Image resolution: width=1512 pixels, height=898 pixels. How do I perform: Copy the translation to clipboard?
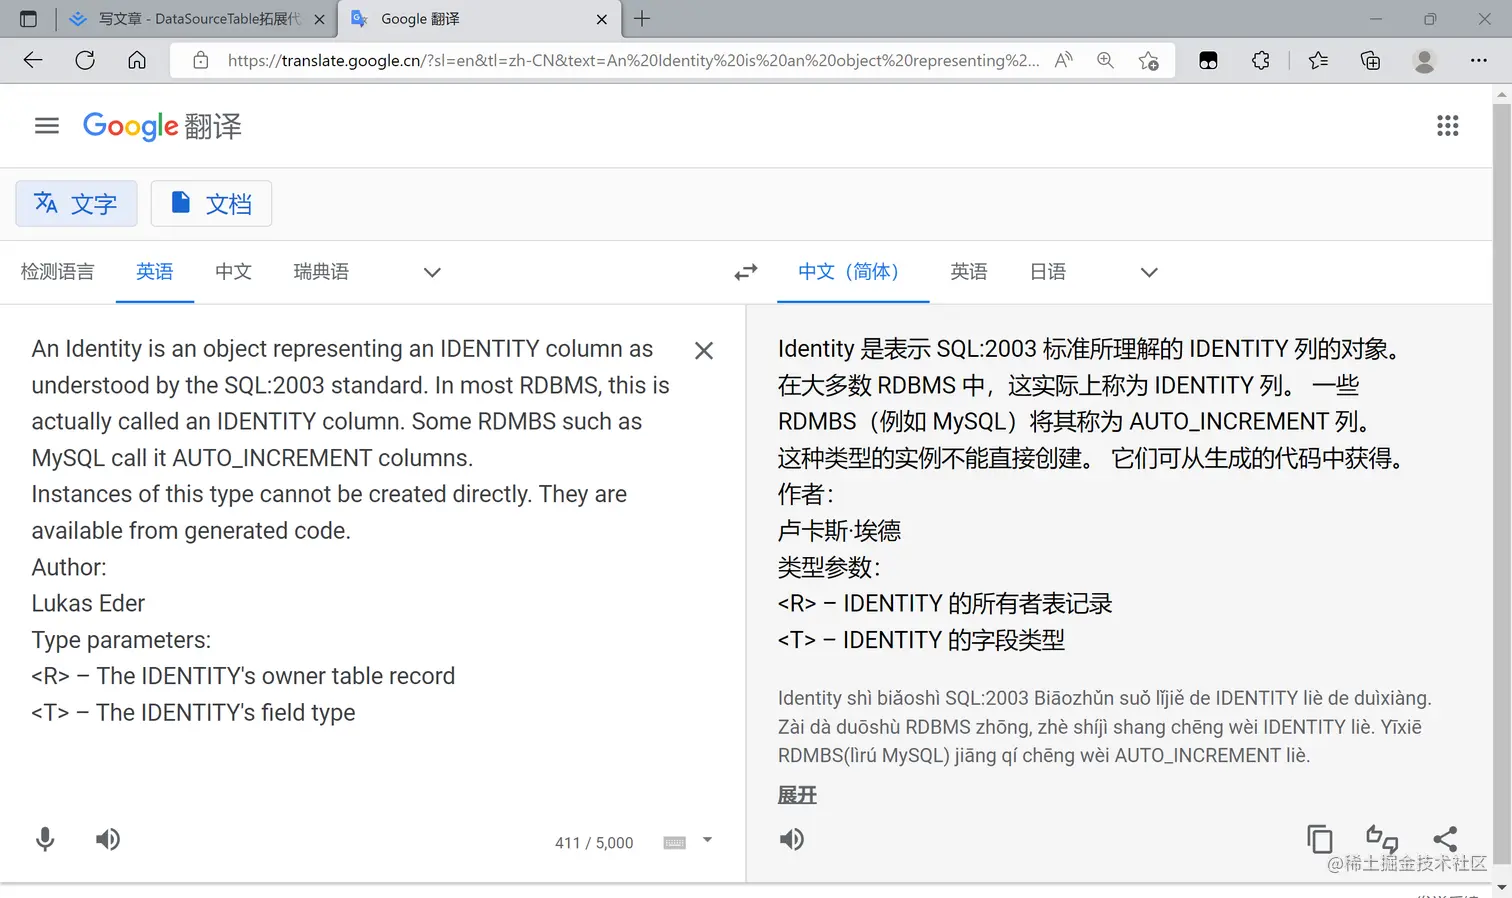(1320, 839)
